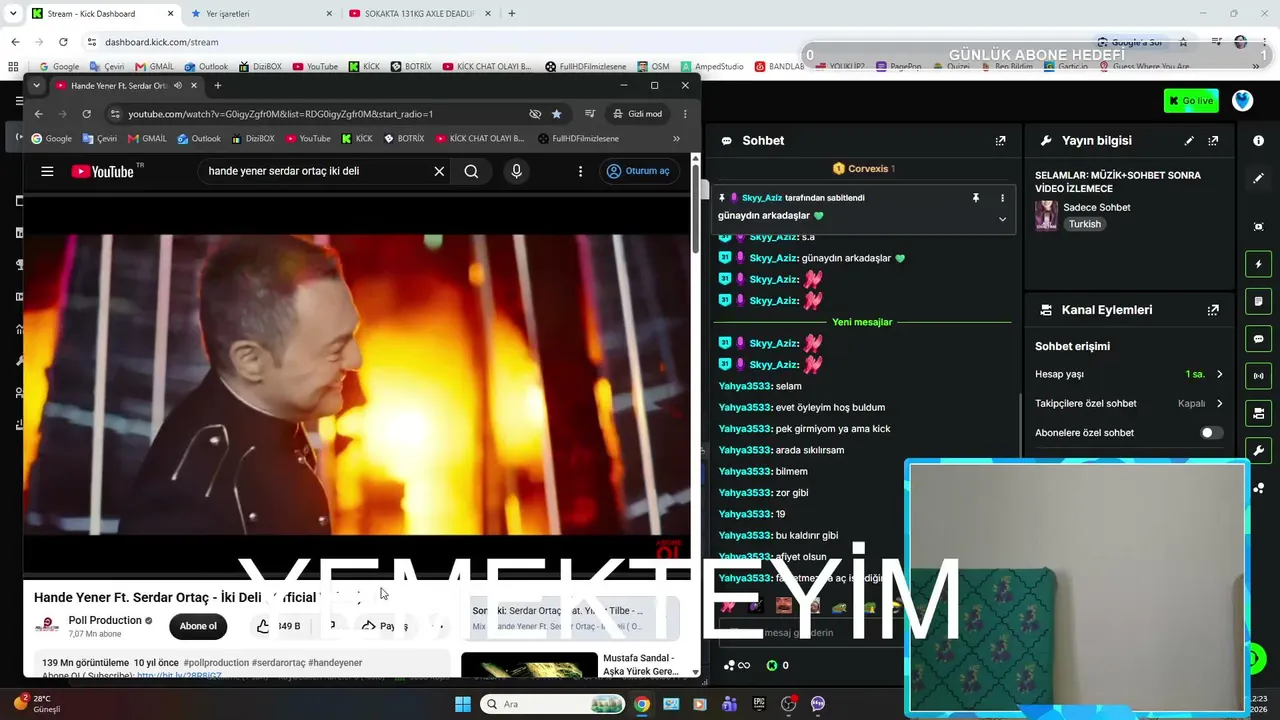Viewport: 1280px width, 720px height.
Task: Open the Gizli mod incognito indicator
Action: click(638, 114)
